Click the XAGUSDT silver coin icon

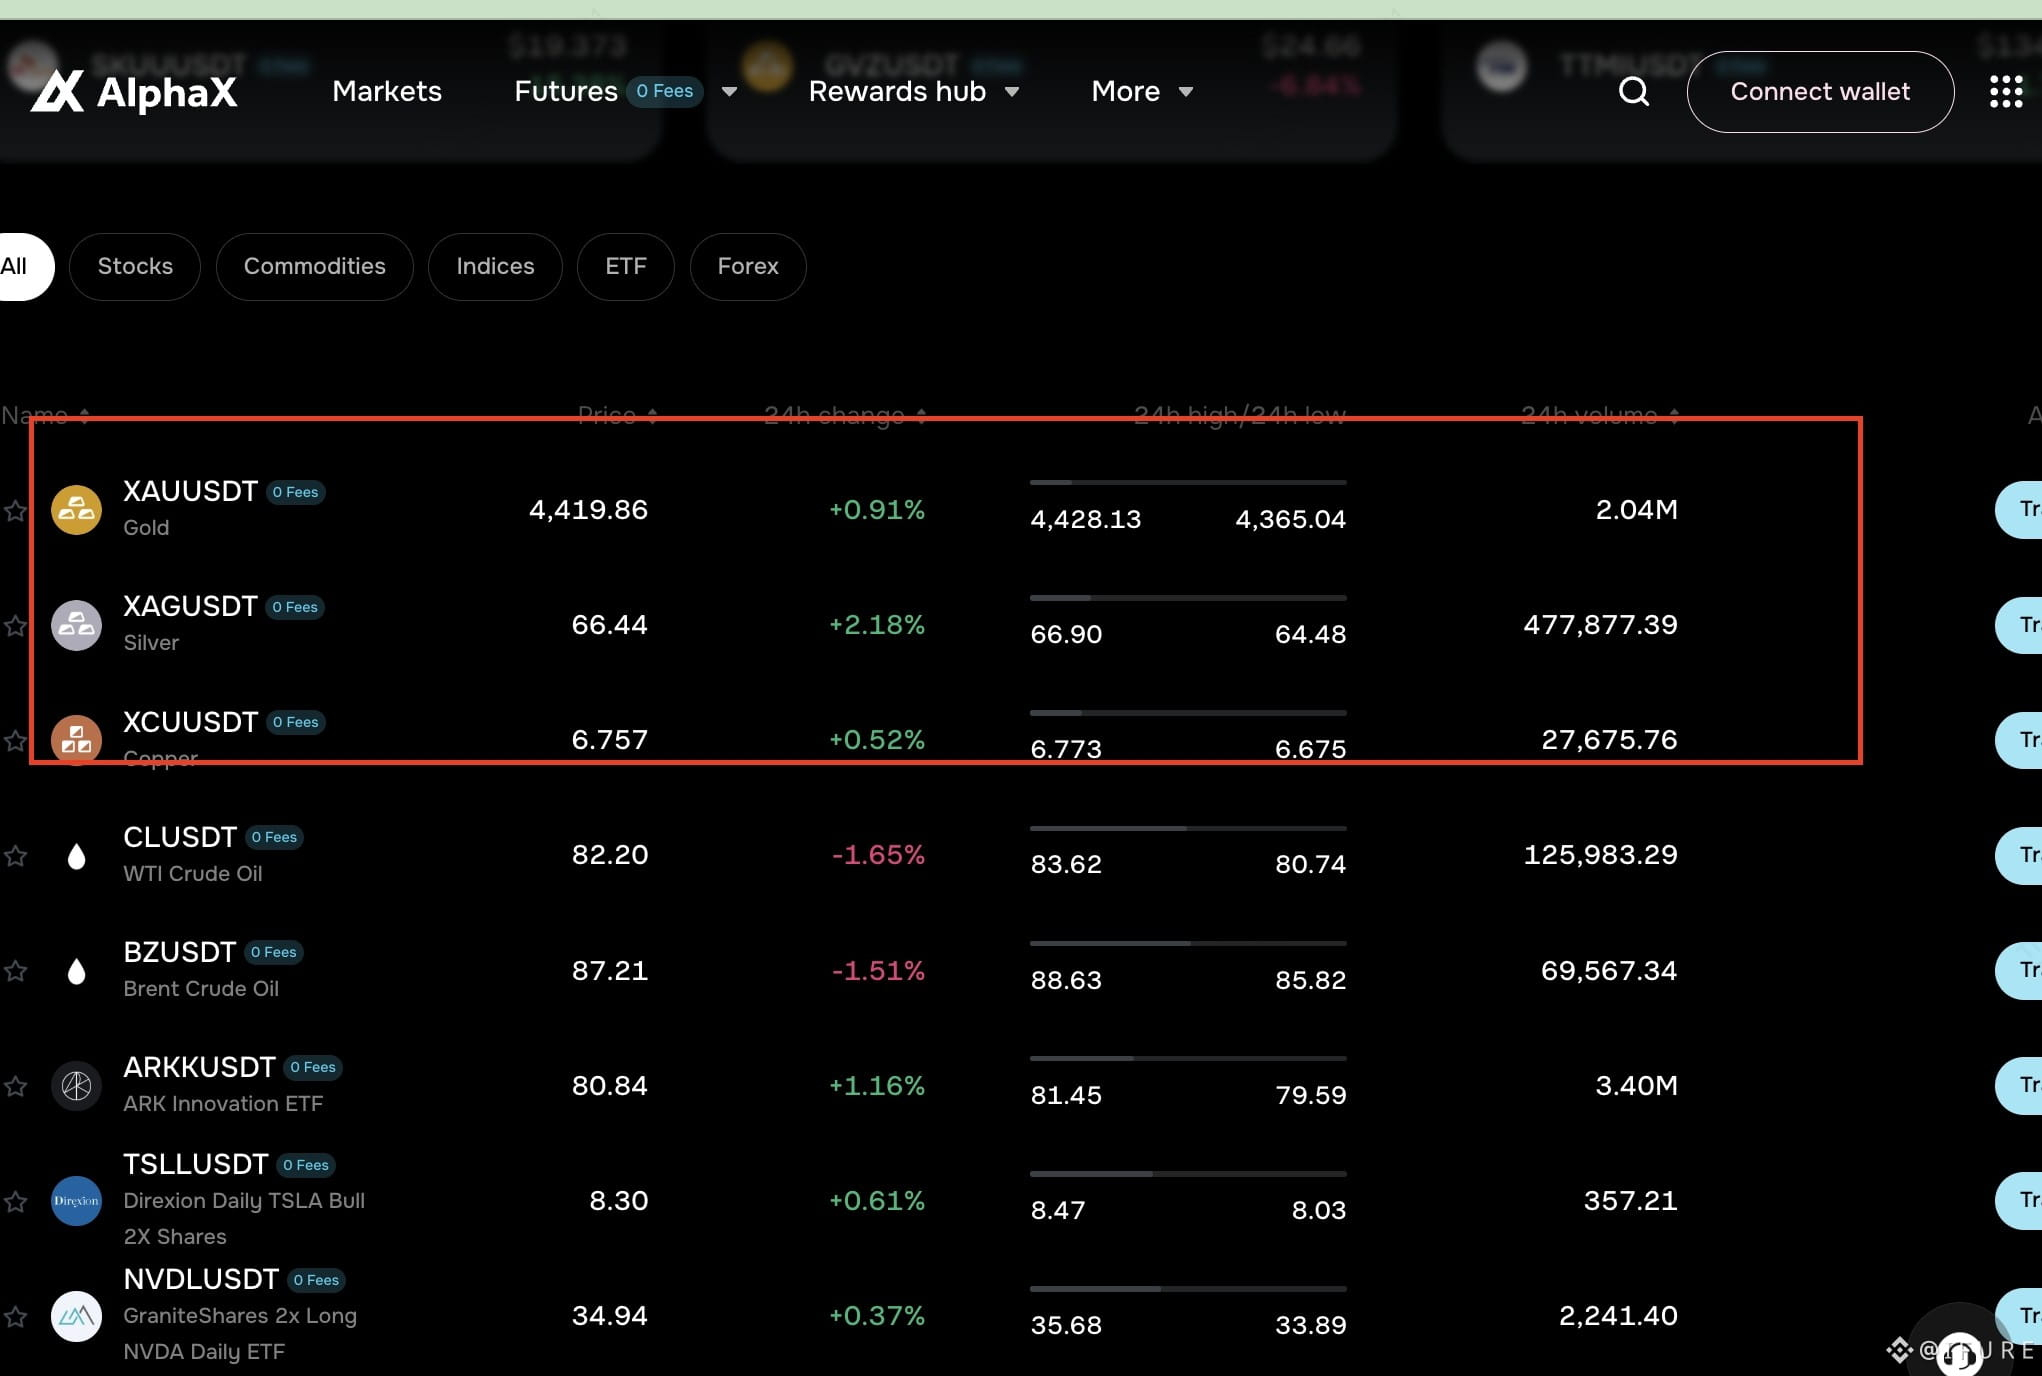click(x=77, y=625)
